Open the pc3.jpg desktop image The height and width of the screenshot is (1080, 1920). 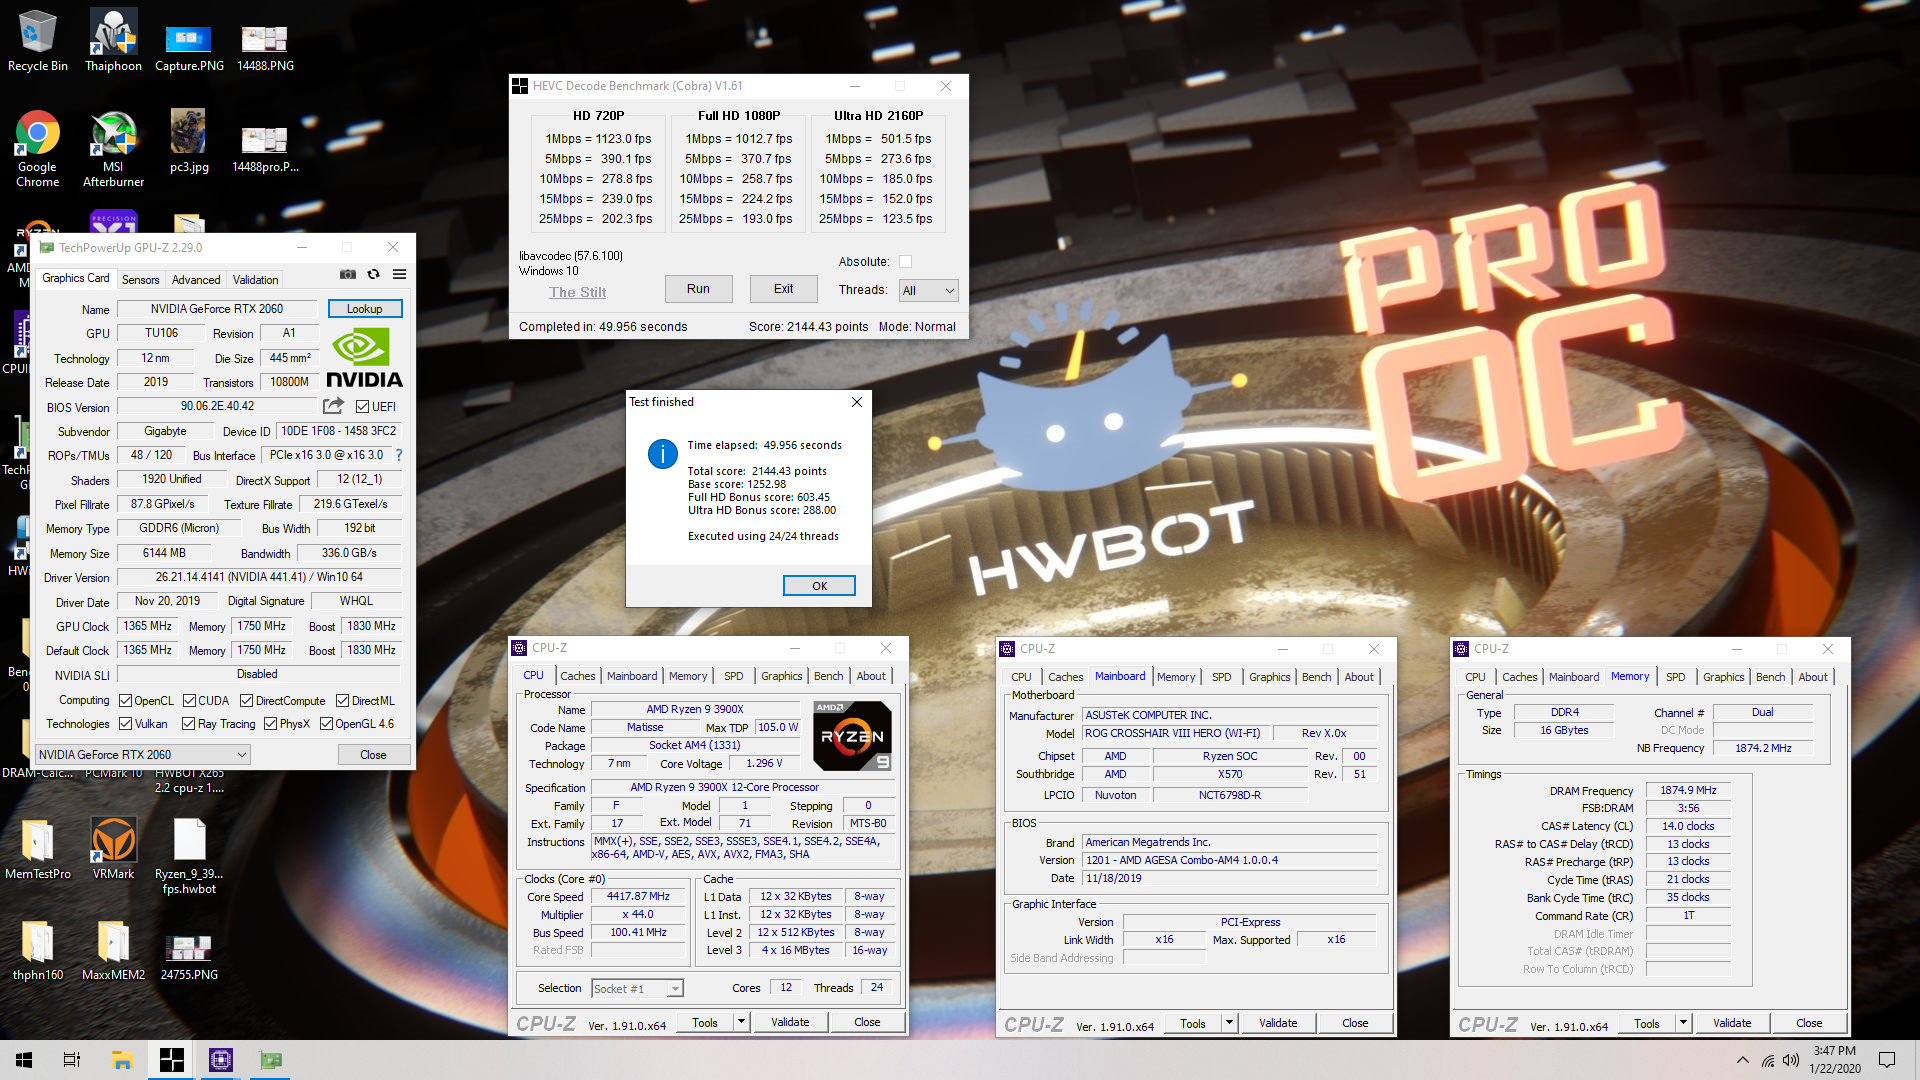(189, 141)
